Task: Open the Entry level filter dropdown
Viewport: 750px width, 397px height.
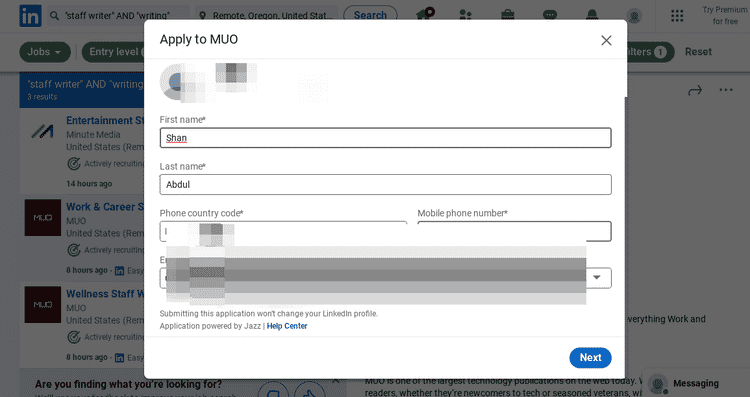Action: 113,52
